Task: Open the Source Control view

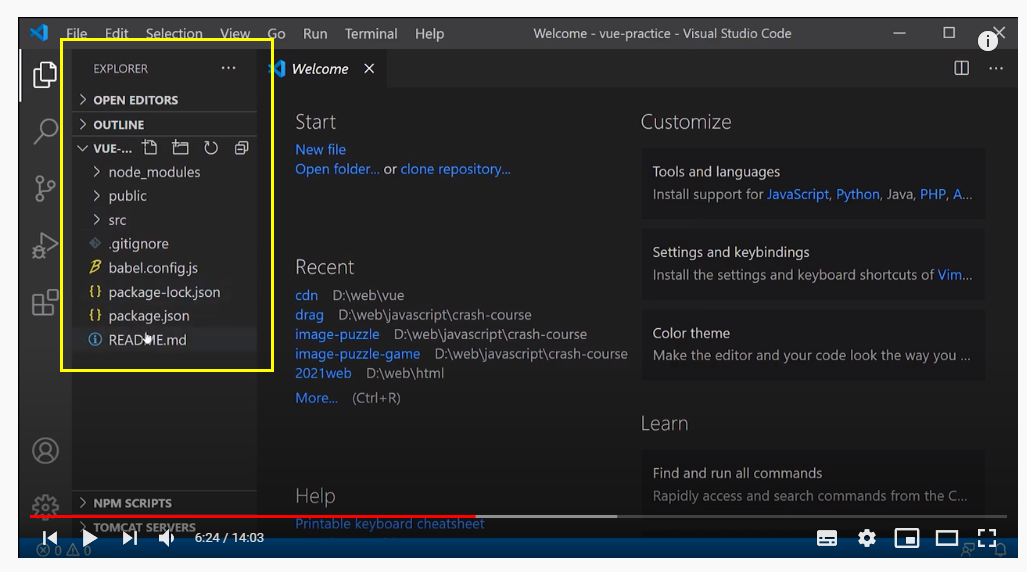Action: (x=45, y=189)
